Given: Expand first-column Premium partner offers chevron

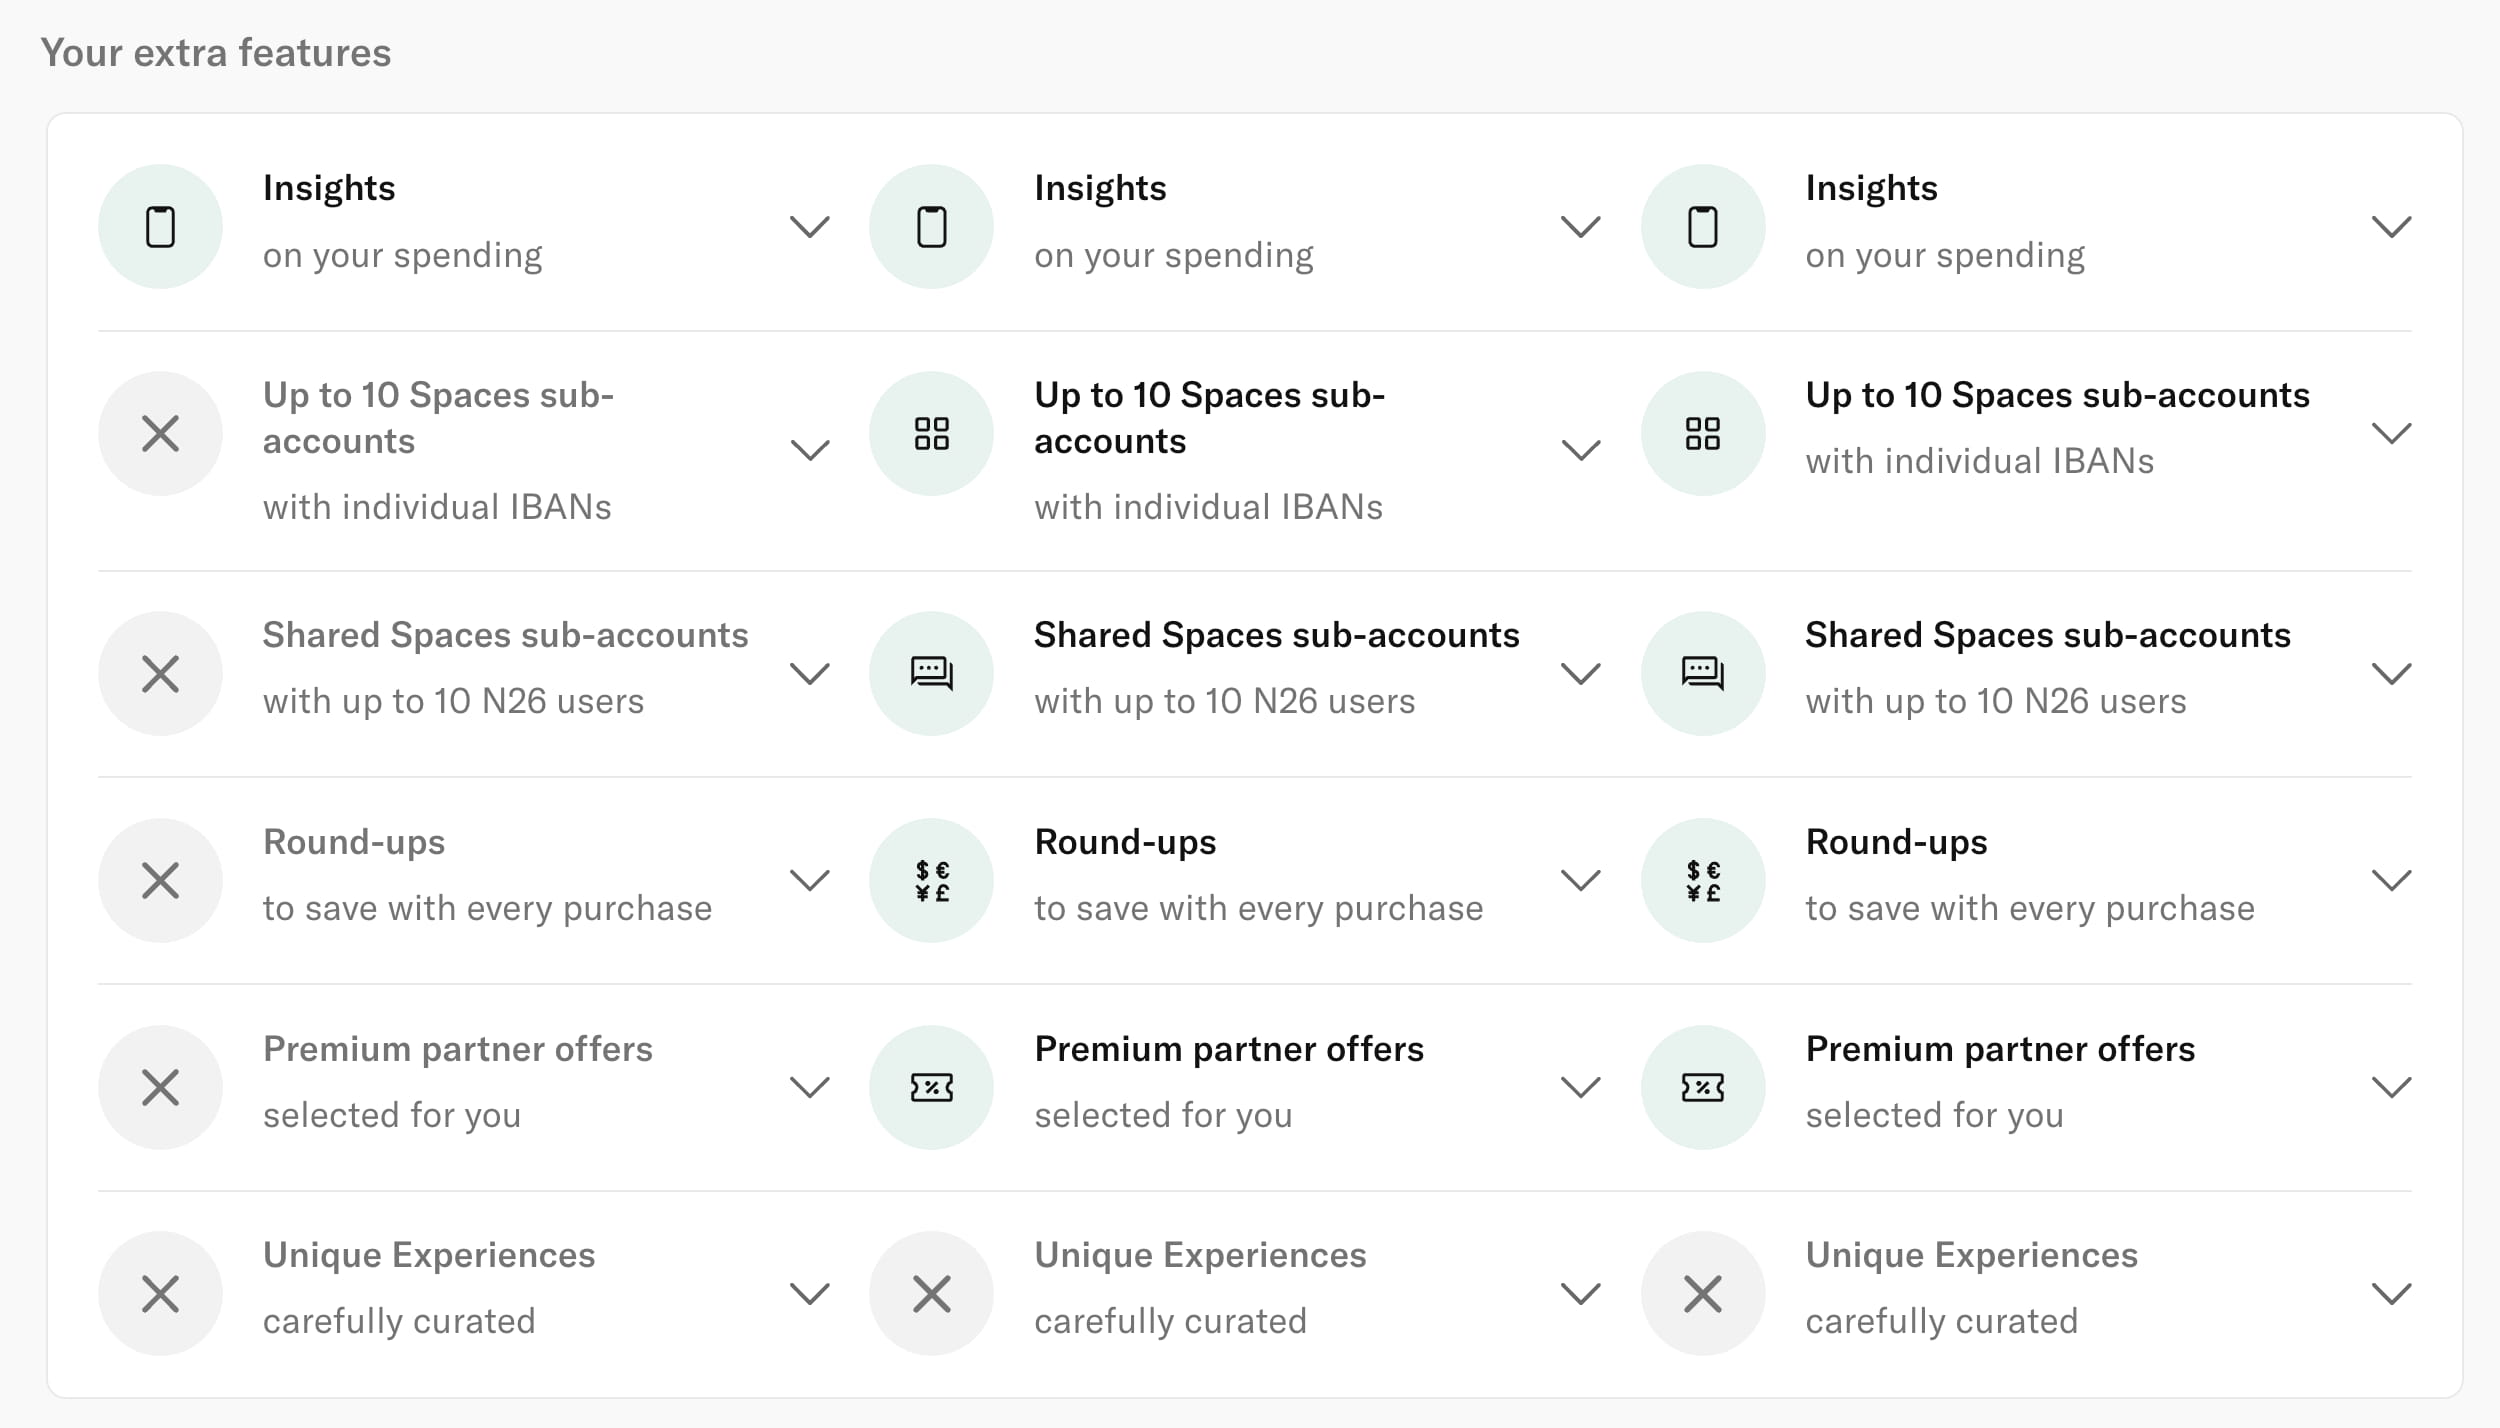Looking at the screenshot, I should [x=809, y=1087].
